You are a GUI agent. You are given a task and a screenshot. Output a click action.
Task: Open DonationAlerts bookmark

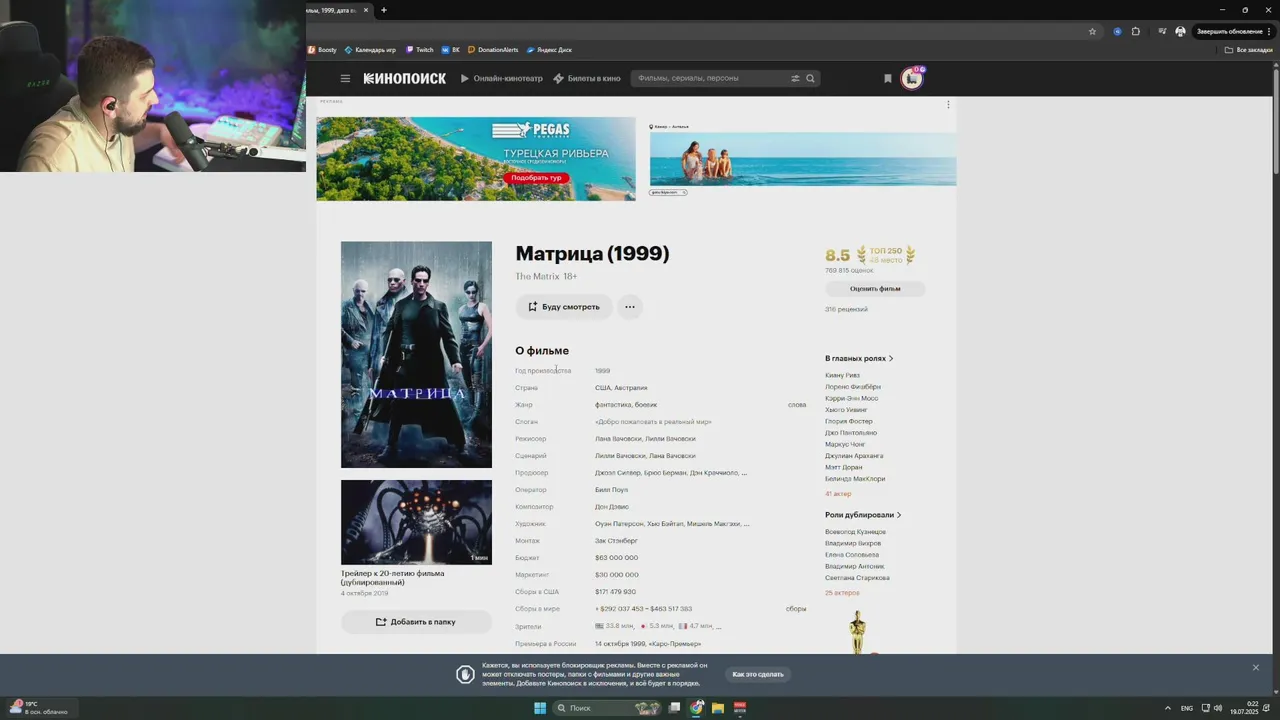pos(493,49)
